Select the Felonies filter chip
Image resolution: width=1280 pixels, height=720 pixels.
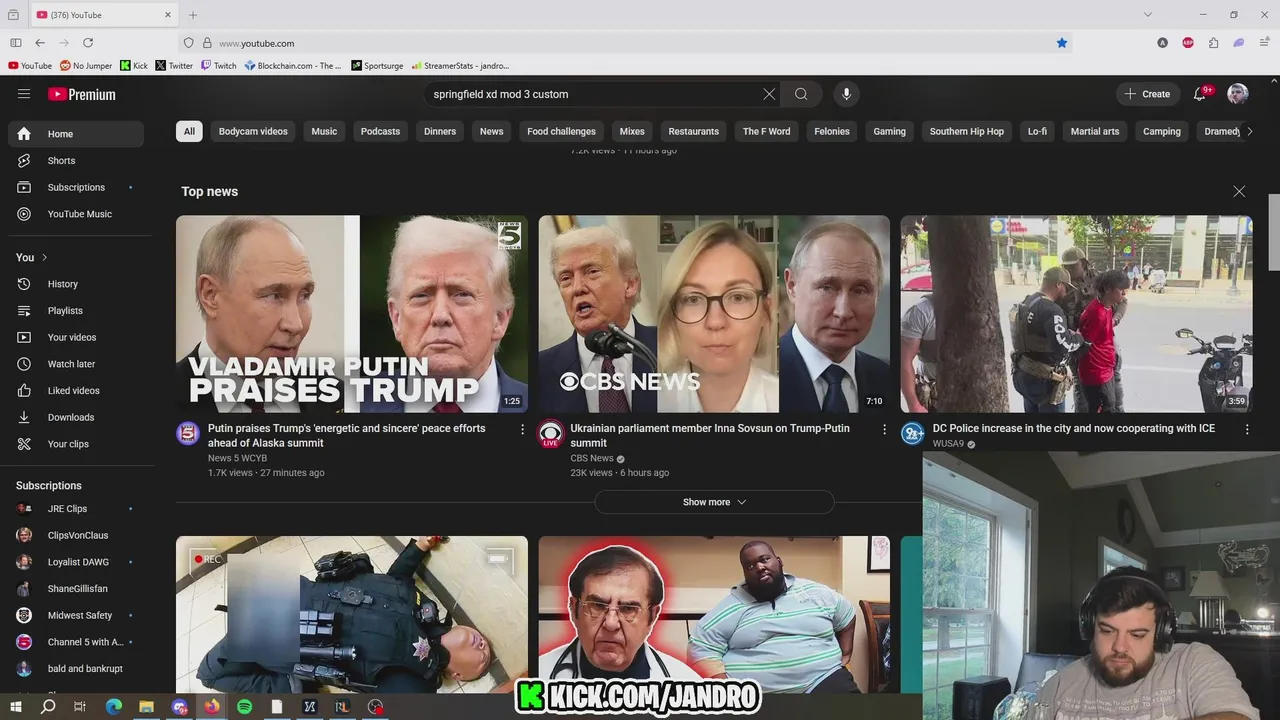tap(832, 131)
